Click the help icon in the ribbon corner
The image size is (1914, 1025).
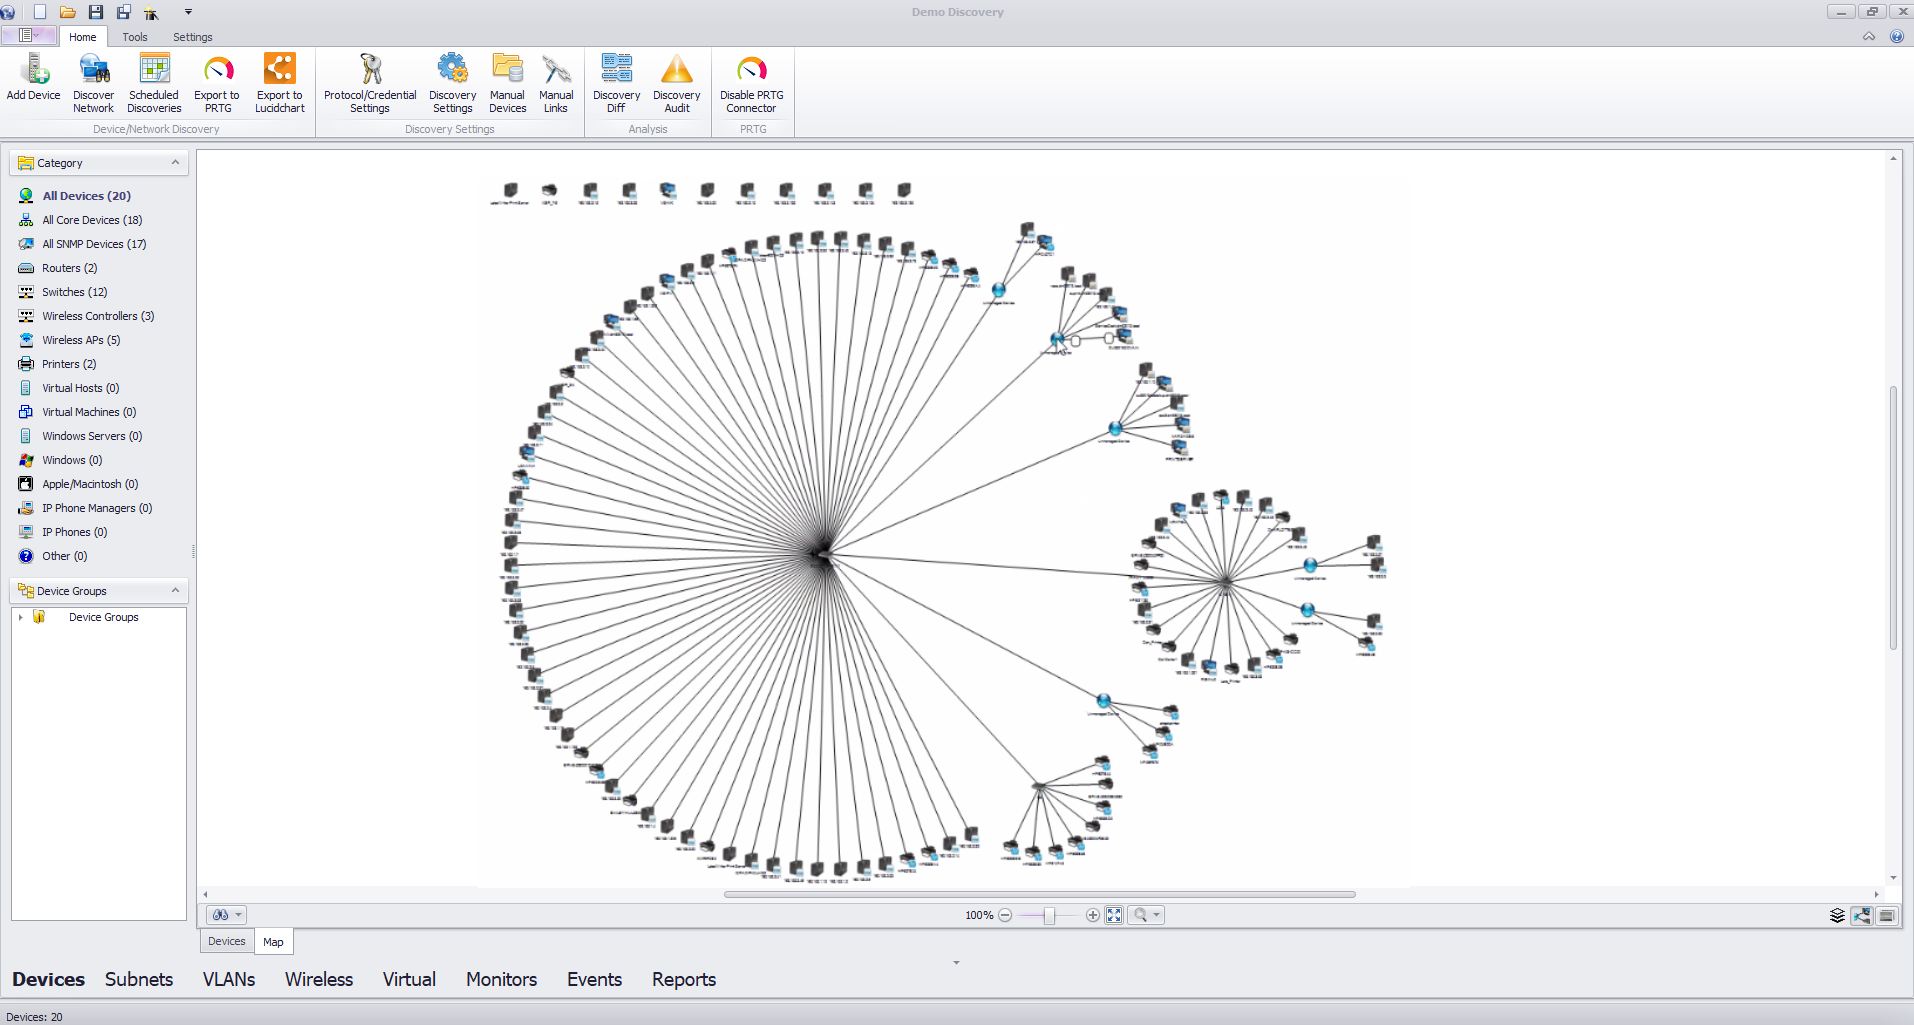pyautogui.click(x=1896, y=36)
